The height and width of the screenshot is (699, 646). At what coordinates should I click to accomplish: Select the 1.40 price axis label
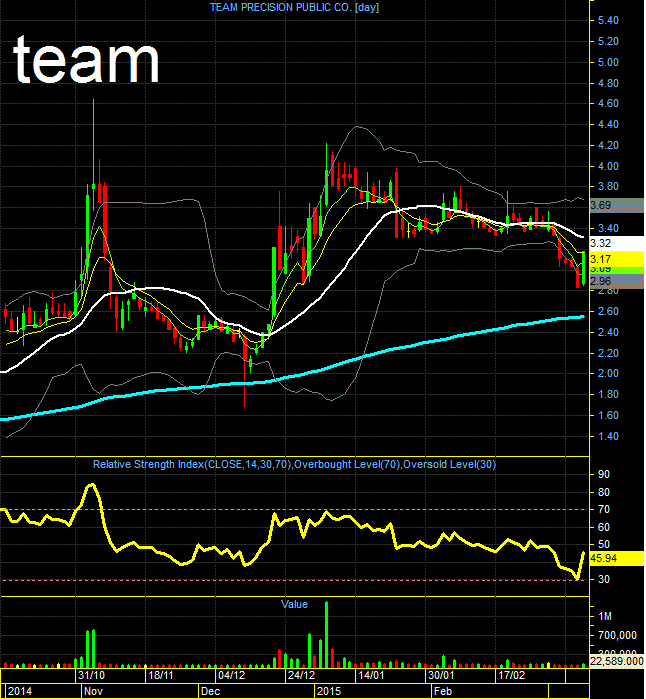click(x=608, y=436)
